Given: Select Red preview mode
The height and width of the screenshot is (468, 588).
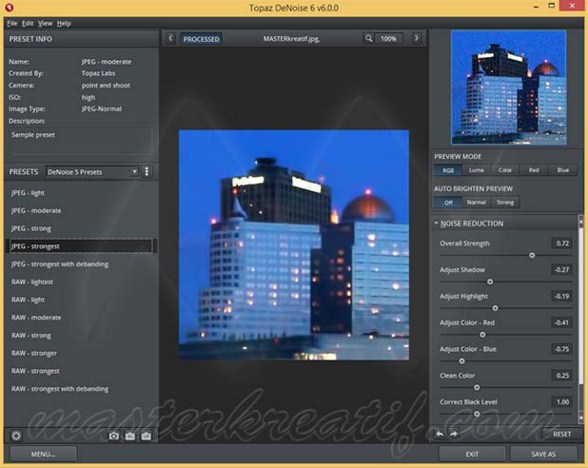Looking at the screenshot, I should click(534, 170).
